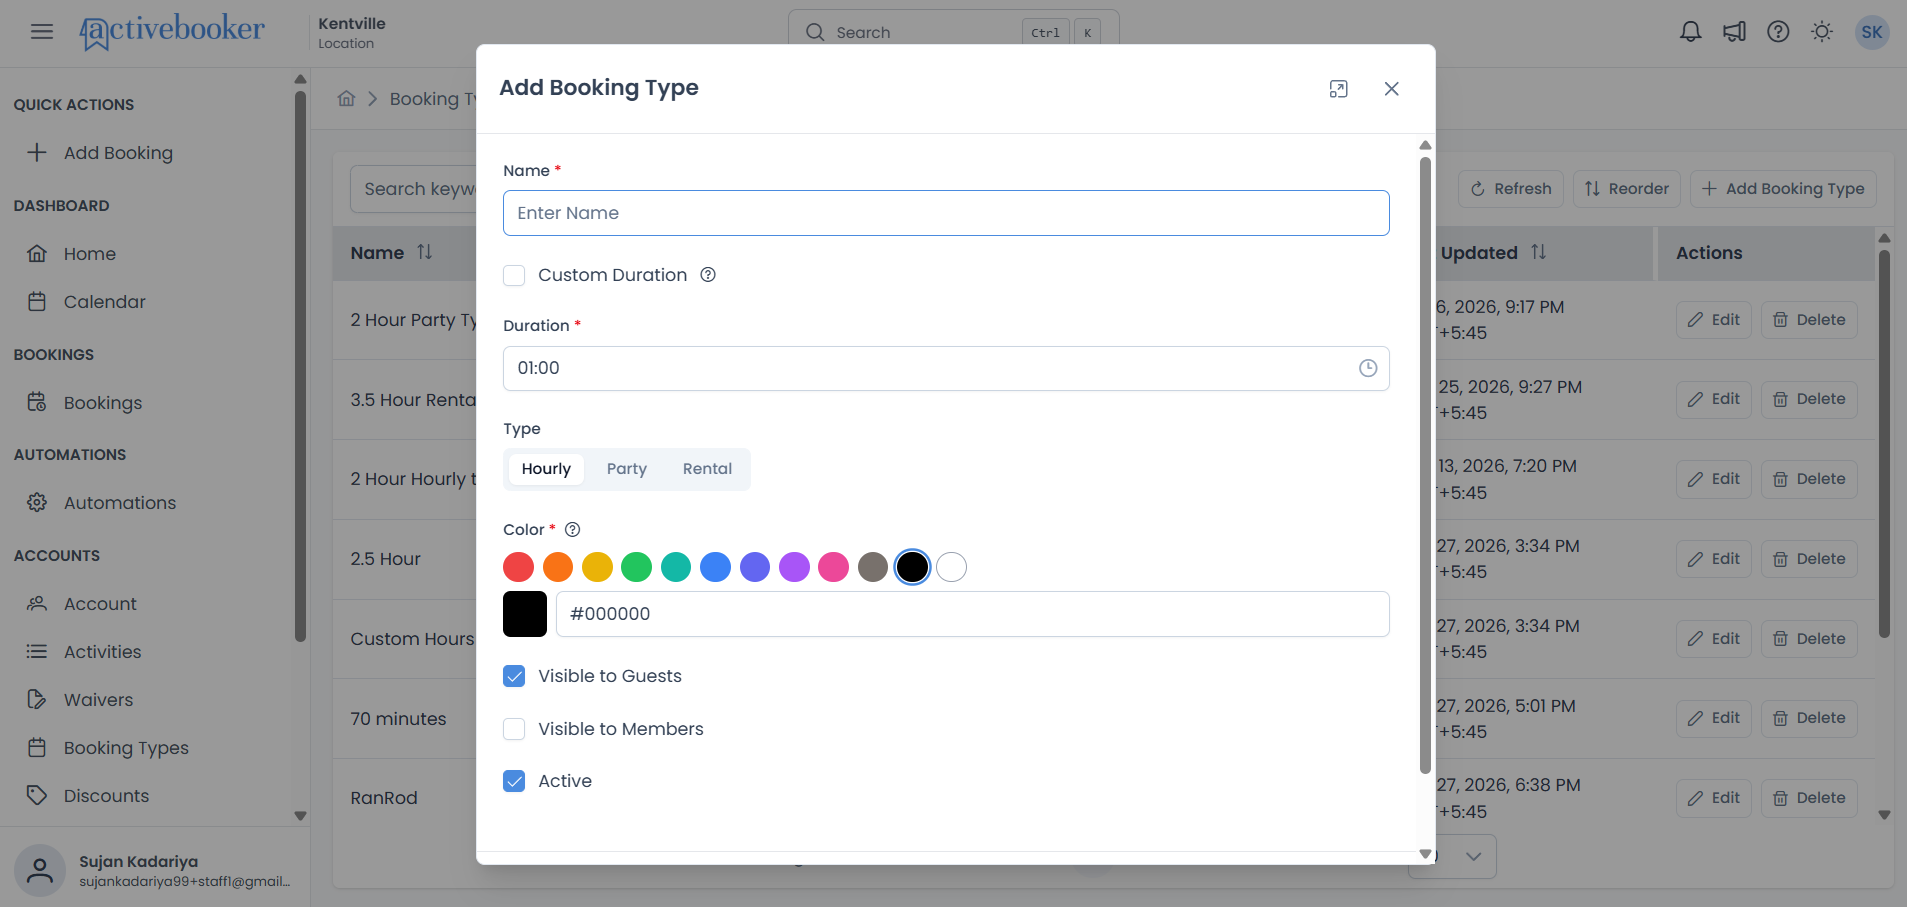Click the Reorder button

pyautogui.click(x=1627, y=189)
